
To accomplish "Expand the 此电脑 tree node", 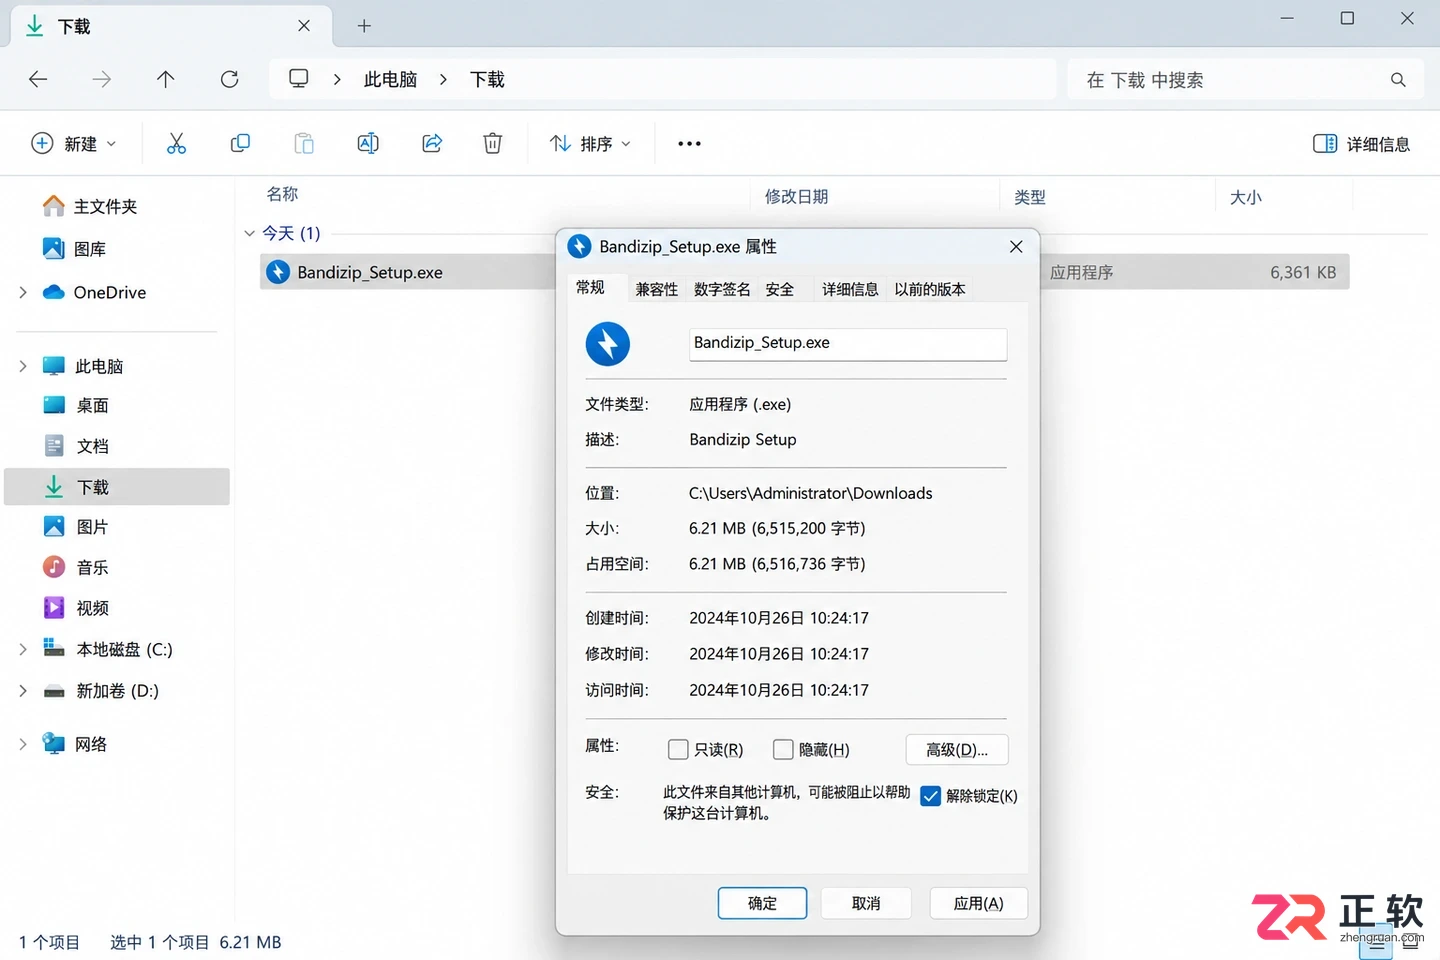I will tap(23, 366).
